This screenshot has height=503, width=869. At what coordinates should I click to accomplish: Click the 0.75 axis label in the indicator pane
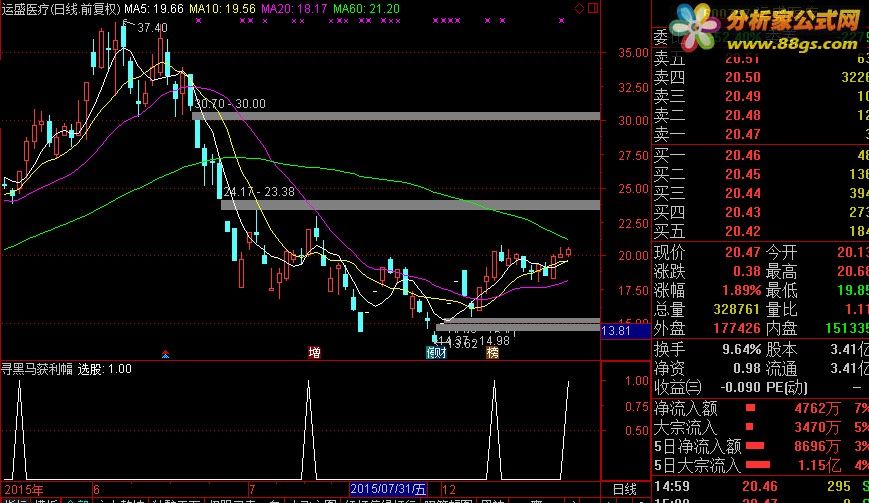click(636, 406)
